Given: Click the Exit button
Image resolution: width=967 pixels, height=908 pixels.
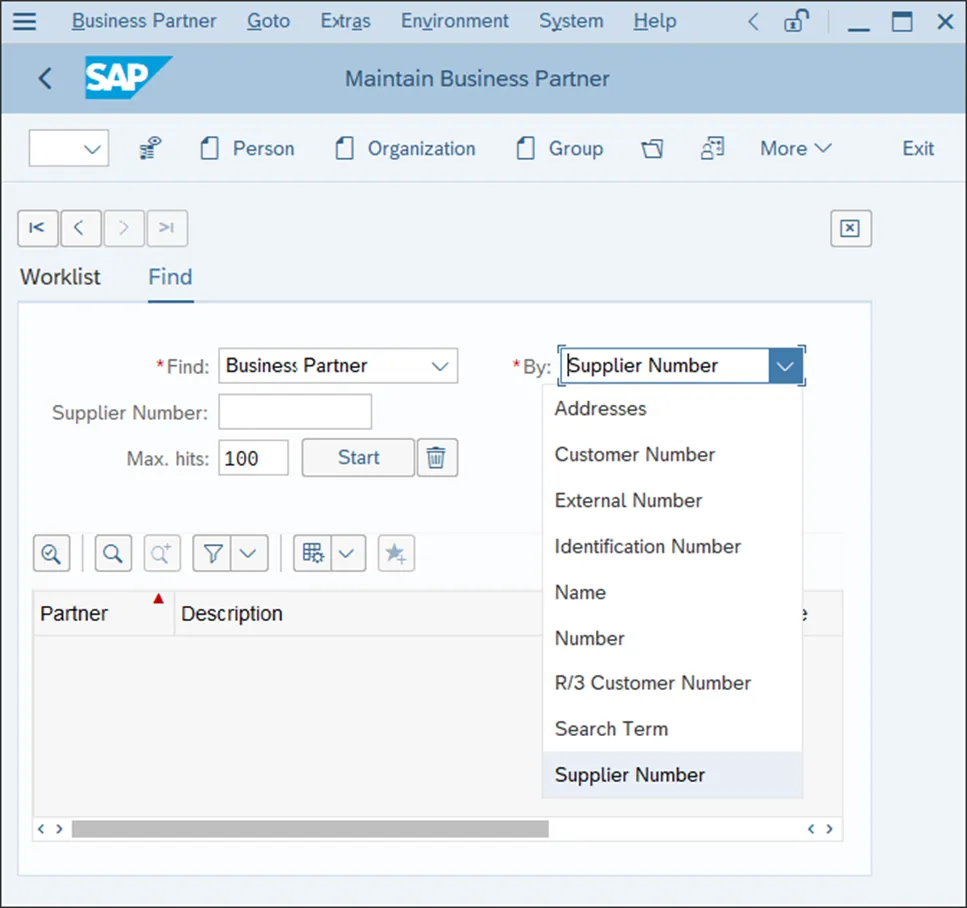Looking at the screenshot, I should 918,149.
